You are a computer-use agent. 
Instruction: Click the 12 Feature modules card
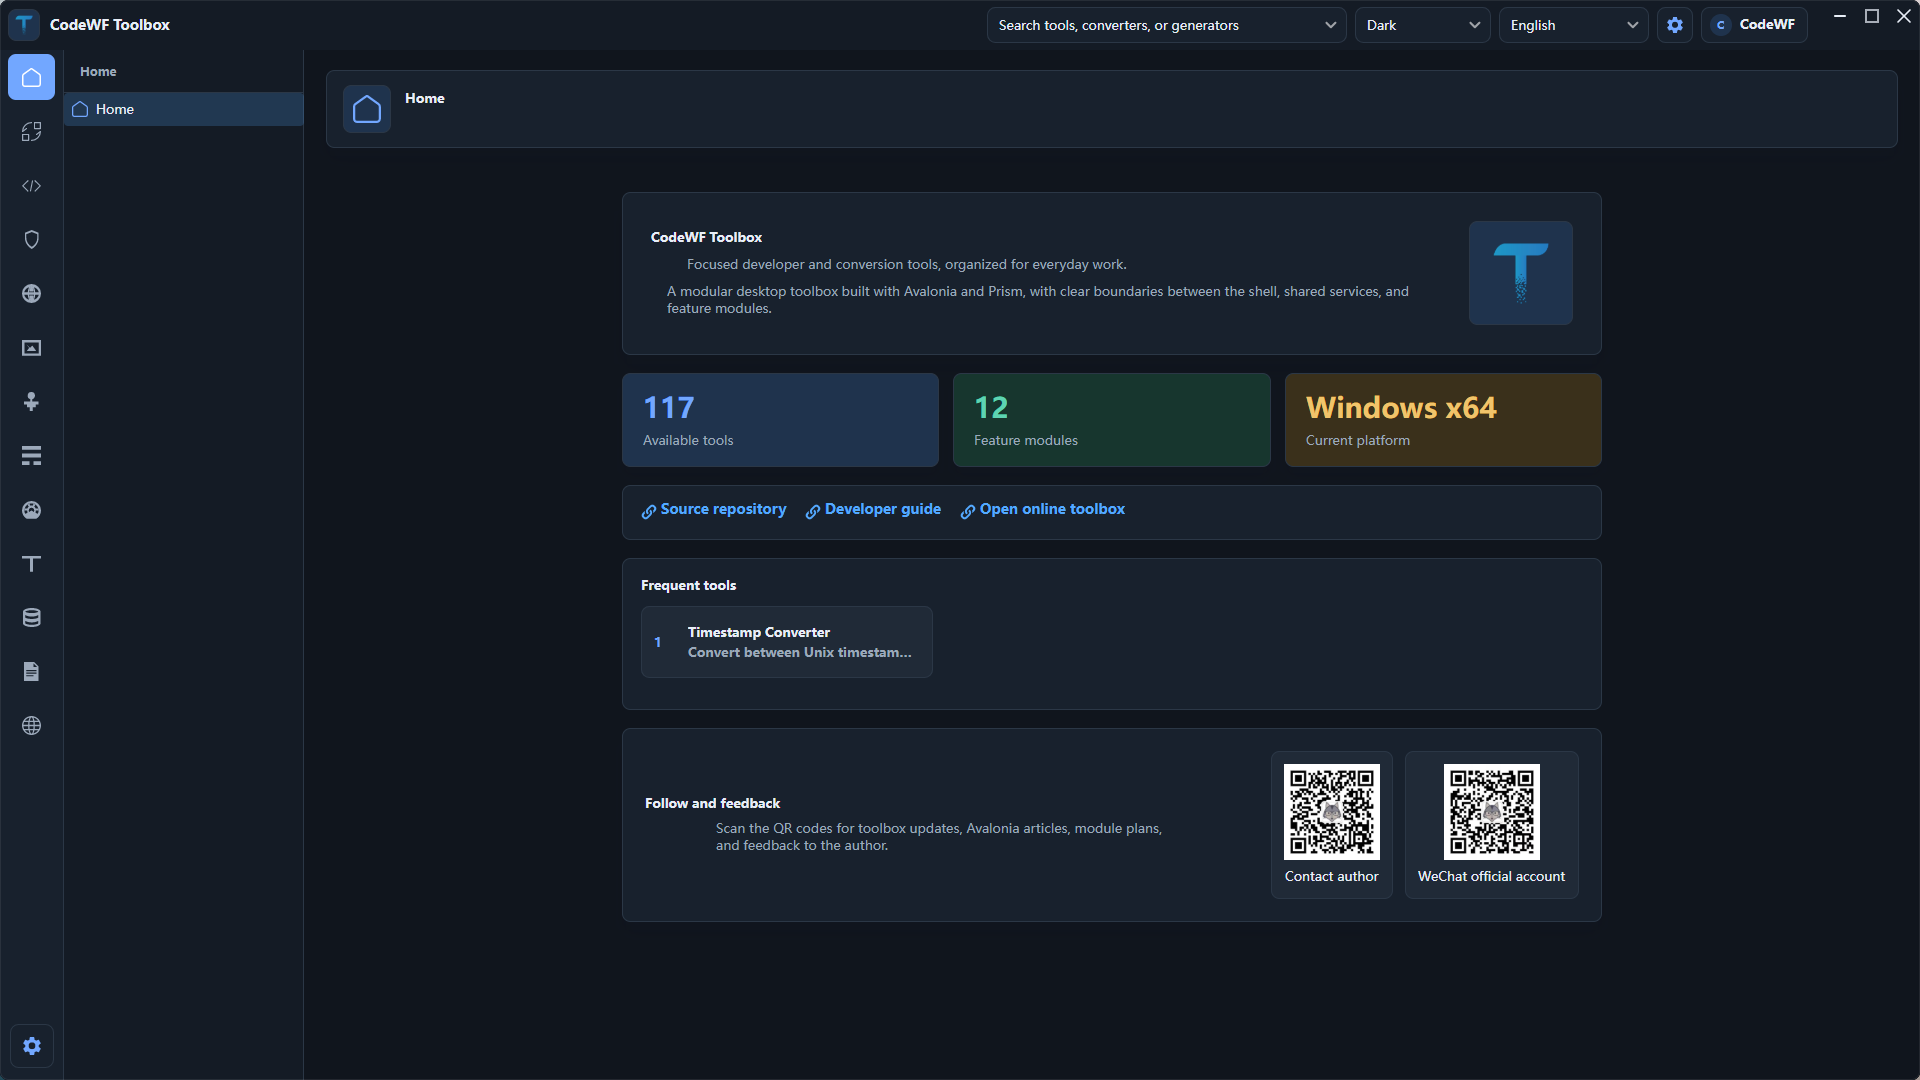point(1111,420)
